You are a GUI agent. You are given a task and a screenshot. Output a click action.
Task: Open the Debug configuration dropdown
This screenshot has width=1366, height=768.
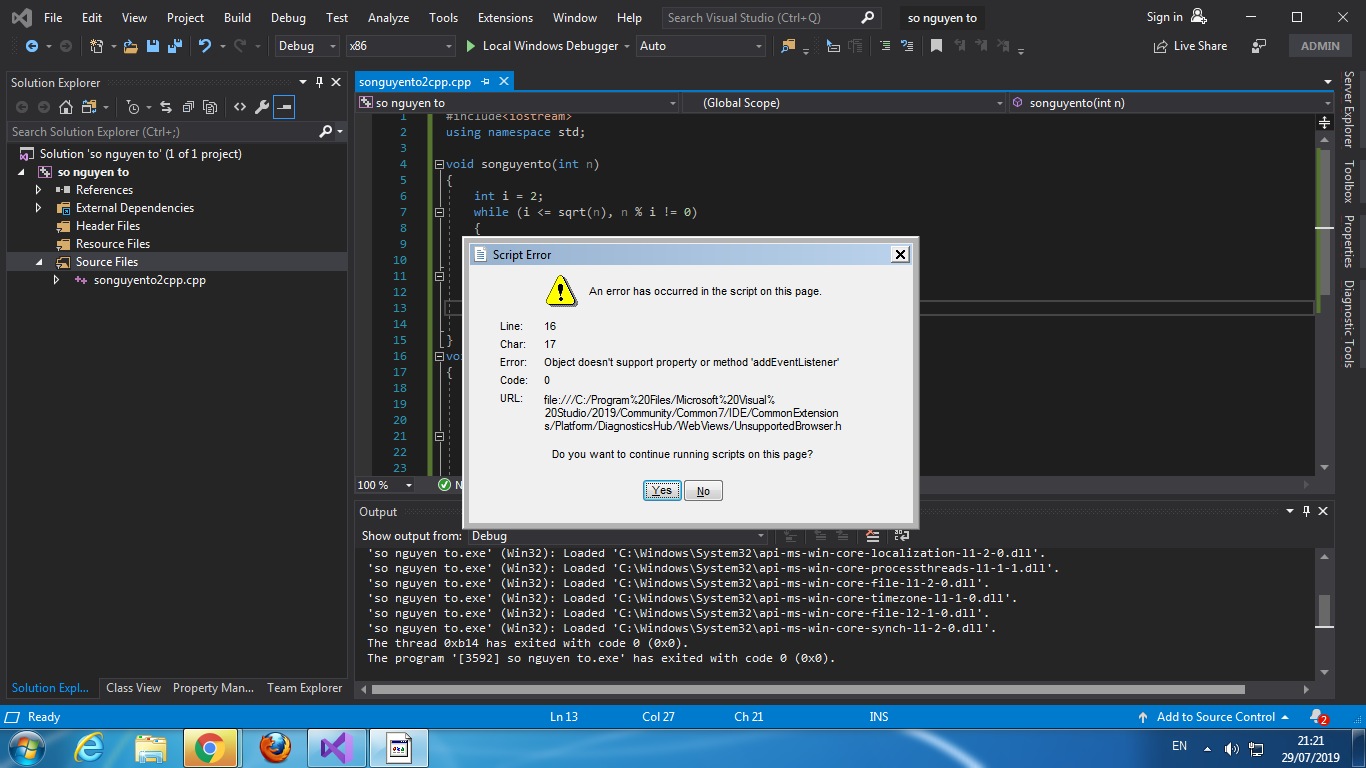point(308,46)
